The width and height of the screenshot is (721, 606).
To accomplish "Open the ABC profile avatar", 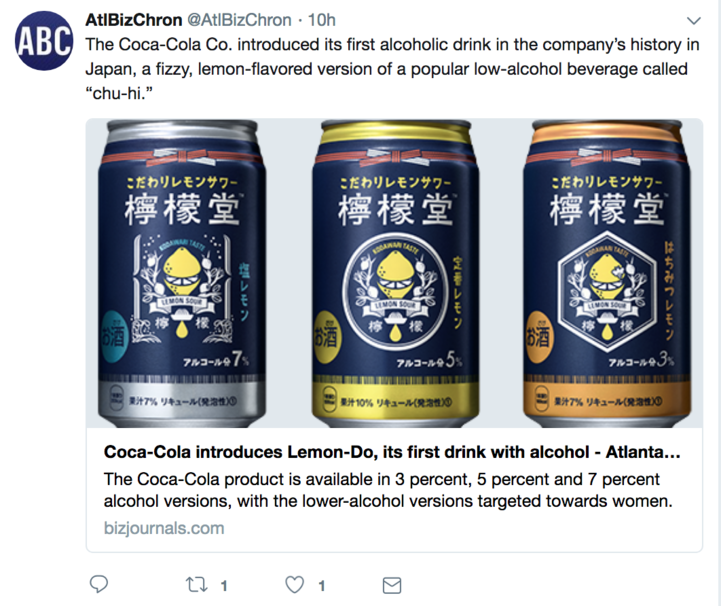I will click(x=44, y=40).
